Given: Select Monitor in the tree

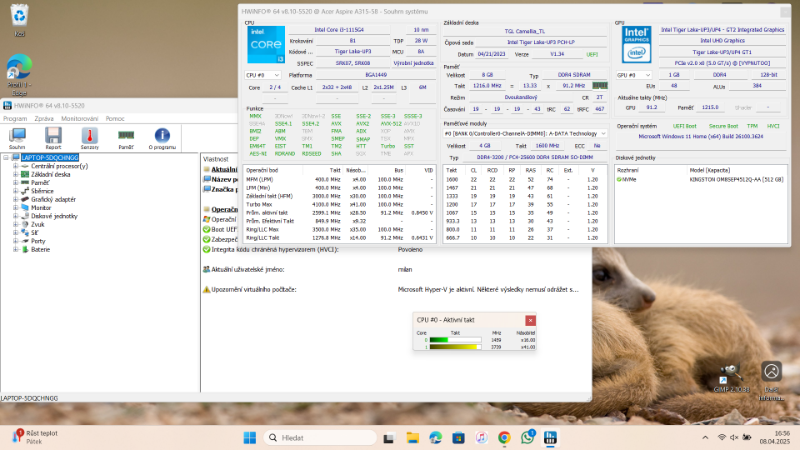Looking at the screenshot, I should (41, 208).
